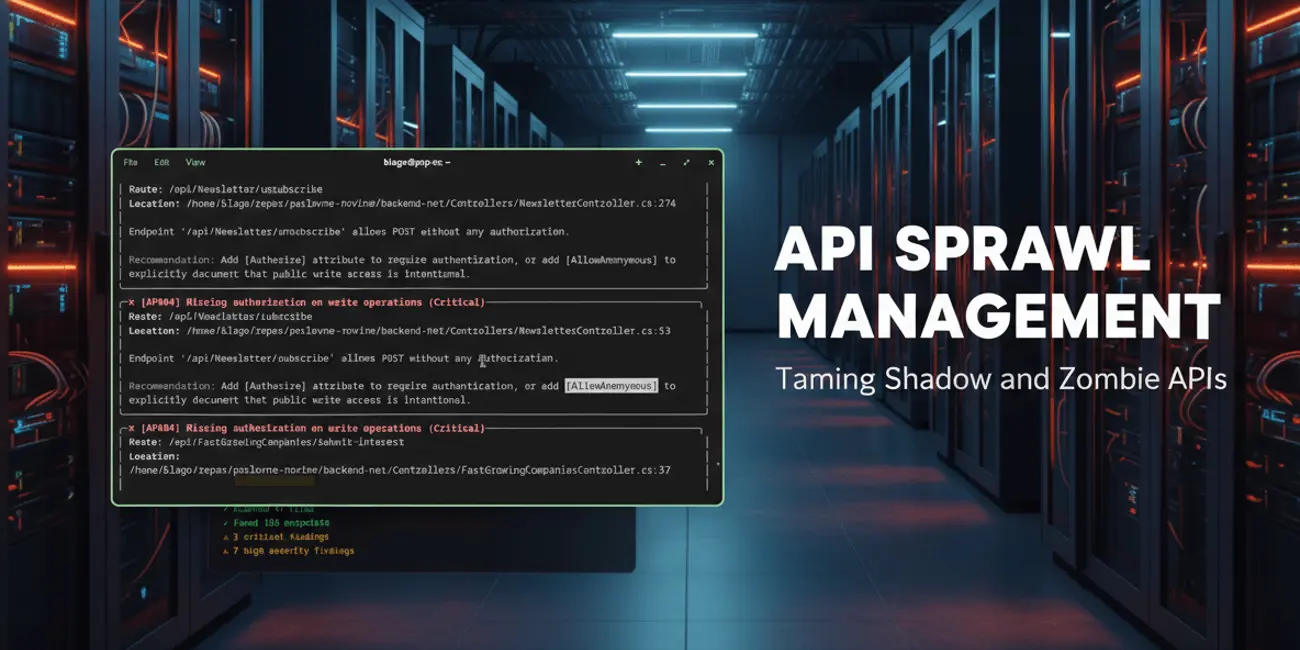Click the x marker on the first Critical finding header
The height and width of the screenshot is (650, 1300).
click(x=129, y=302)
